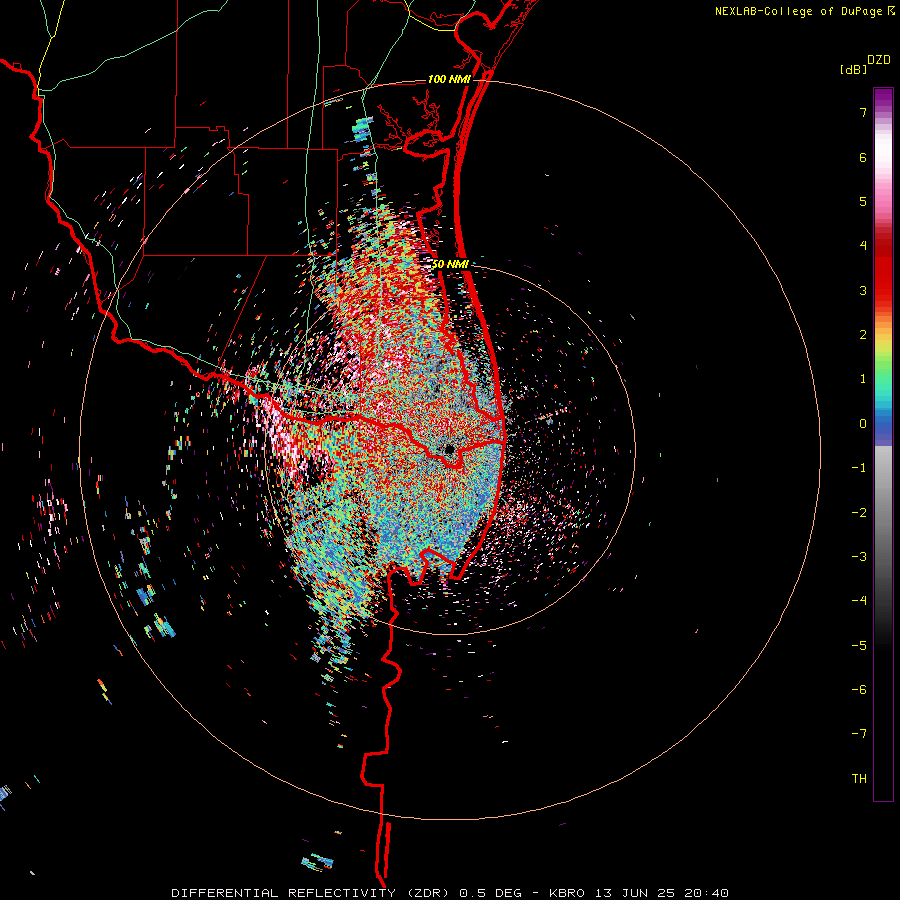Click the 100 NMI range ring label

(449, 79)
